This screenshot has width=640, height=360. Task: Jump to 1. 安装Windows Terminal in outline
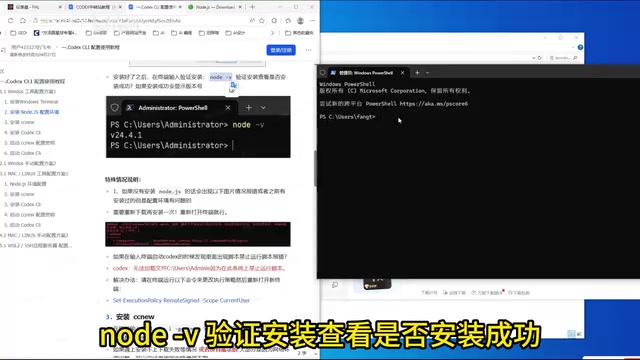[31, 102]
